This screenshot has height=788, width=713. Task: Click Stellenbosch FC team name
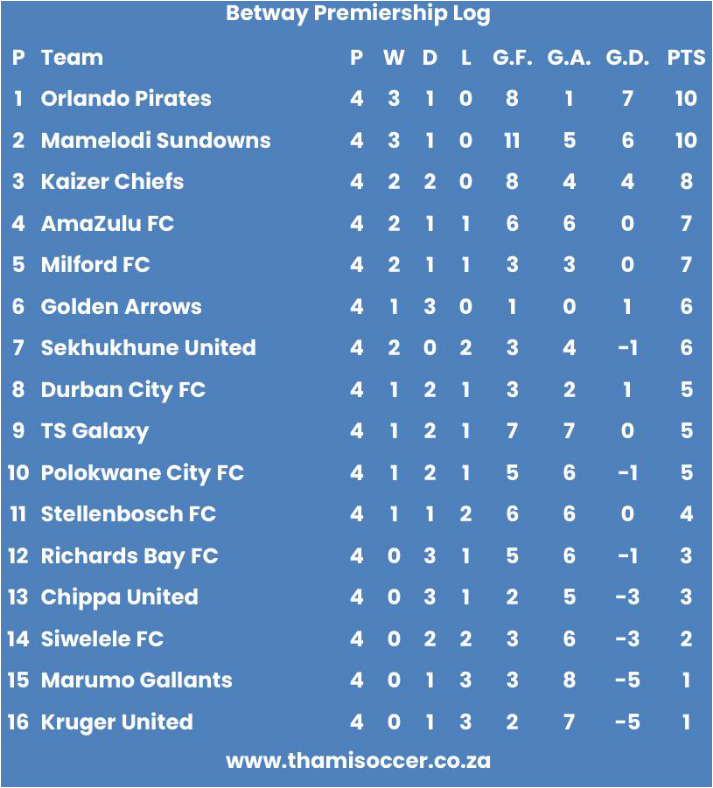[x=129, y=514]
